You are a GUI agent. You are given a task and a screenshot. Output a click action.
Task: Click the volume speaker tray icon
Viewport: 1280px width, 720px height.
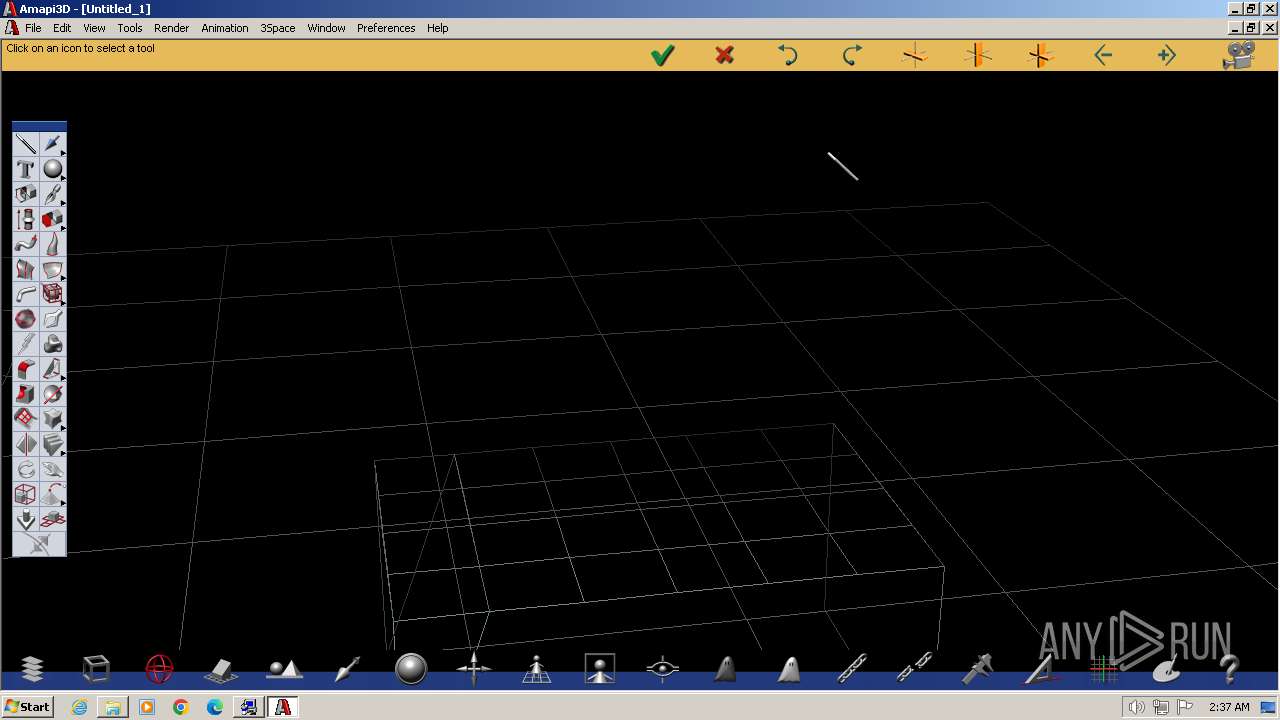pos(1138,707)
